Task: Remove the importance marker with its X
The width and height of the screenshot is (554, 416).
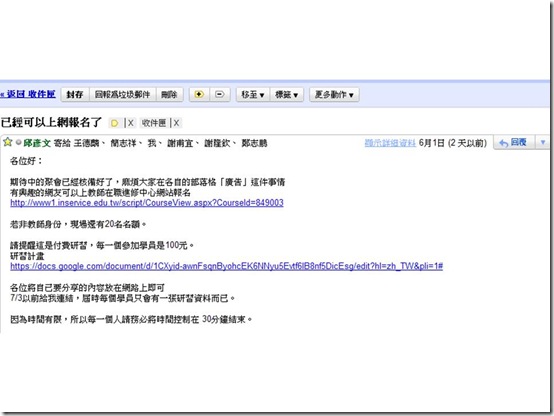Action: 130,123
